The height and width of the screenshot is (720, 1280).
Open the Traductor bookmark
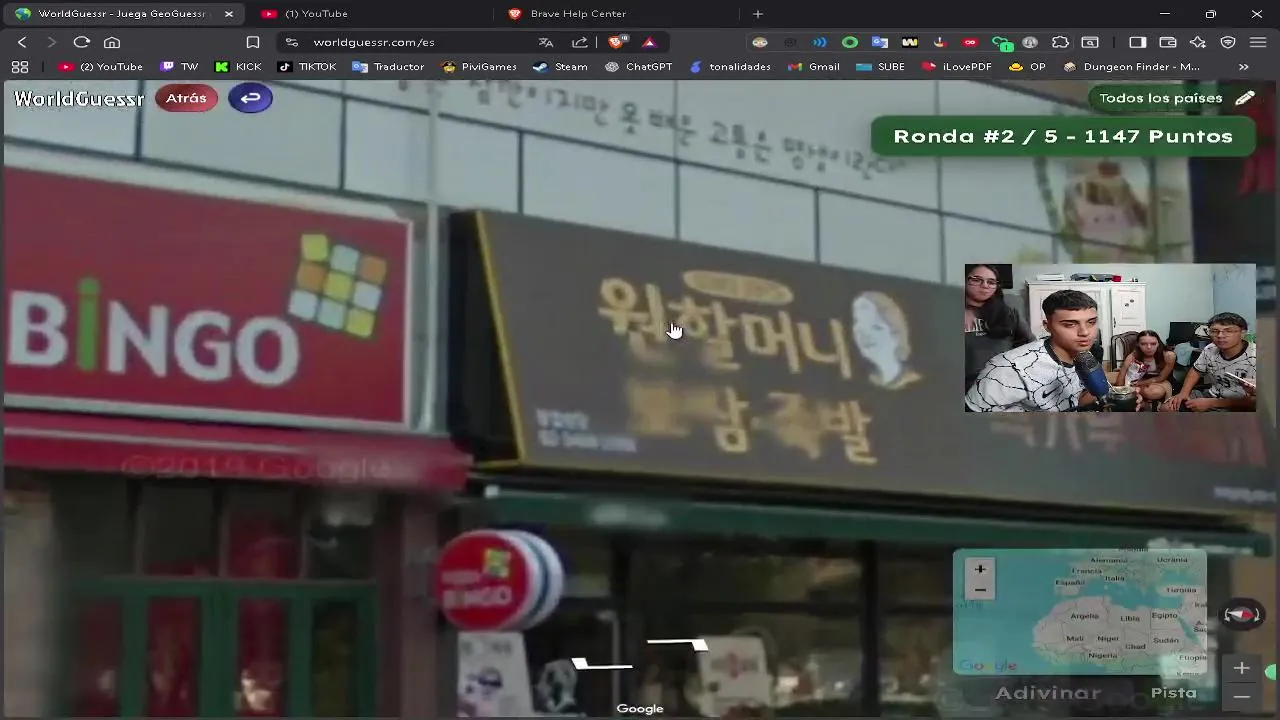389,67
